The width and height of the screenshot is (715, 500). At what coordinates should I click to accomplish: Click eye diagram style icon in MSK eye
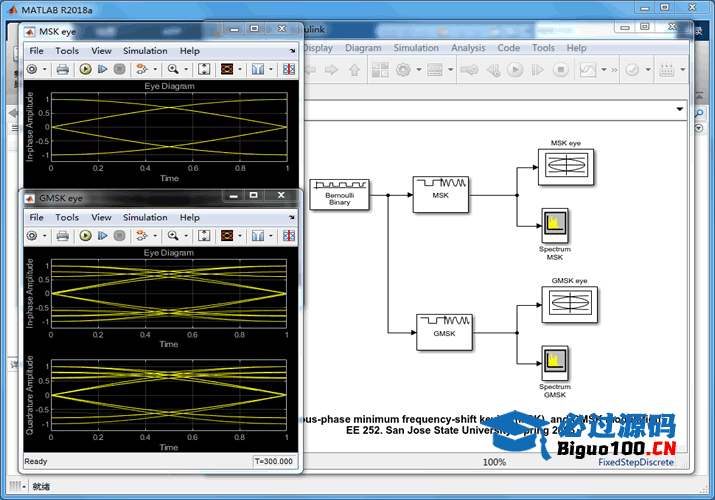coord(227,69)
